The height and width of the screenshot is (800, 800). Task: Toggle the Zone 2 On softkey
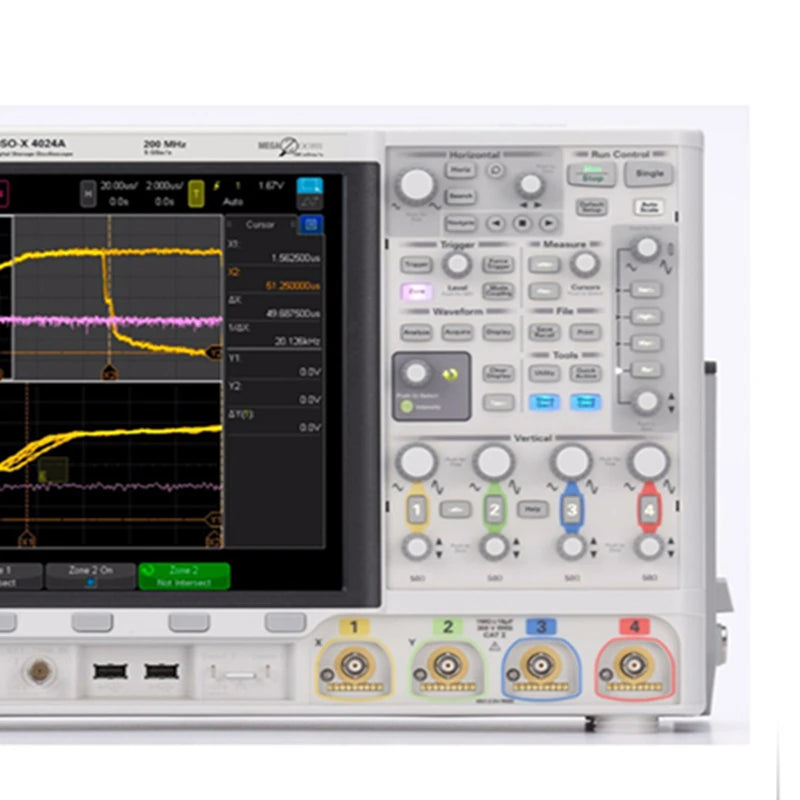[x=91, y=577]
